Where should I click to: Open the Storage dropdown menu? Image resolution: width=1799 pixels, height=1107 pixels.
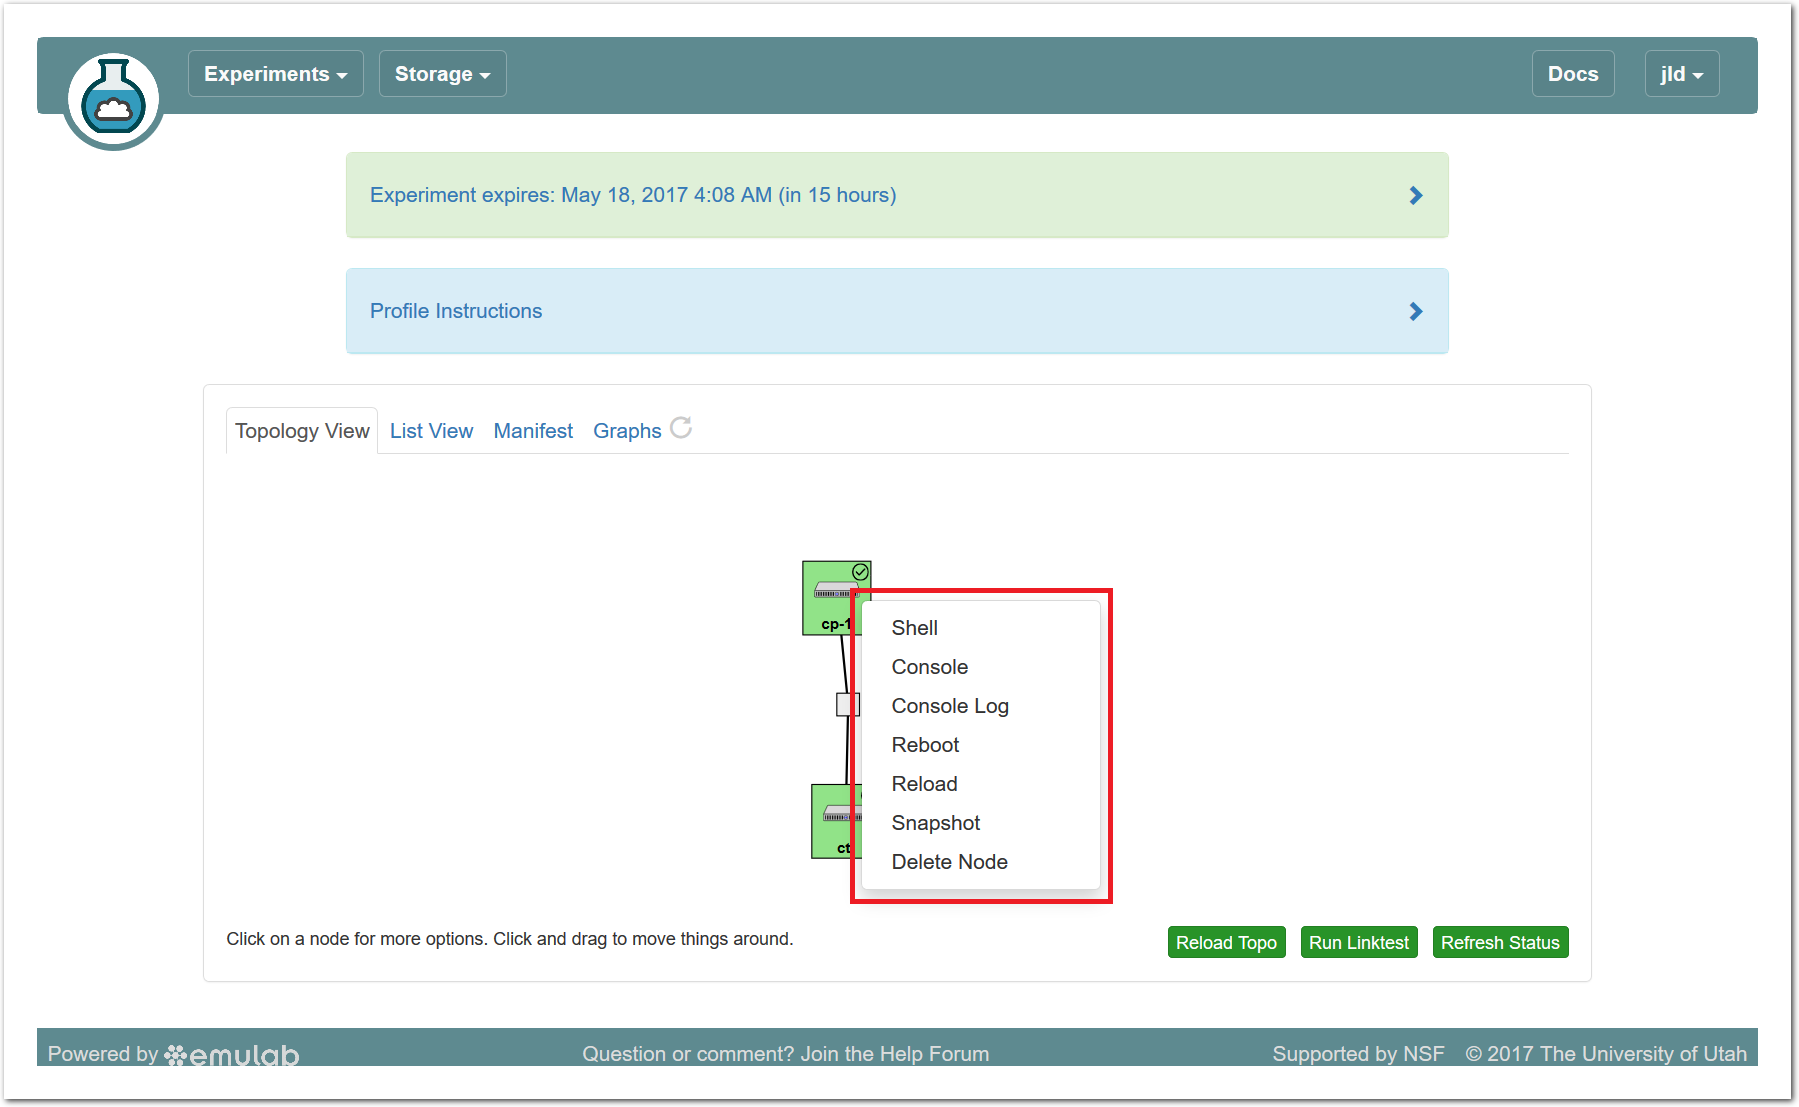pos(442,74)
